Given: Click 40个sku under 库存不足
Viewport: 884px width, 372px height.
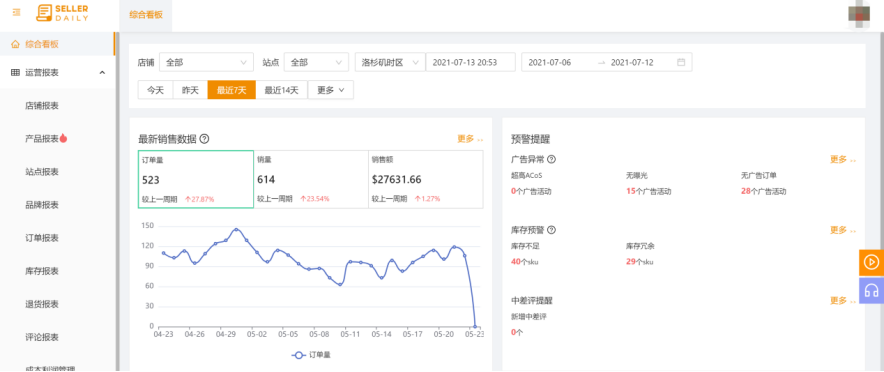Looking at the screenshot, I should (x=524, y=262).
